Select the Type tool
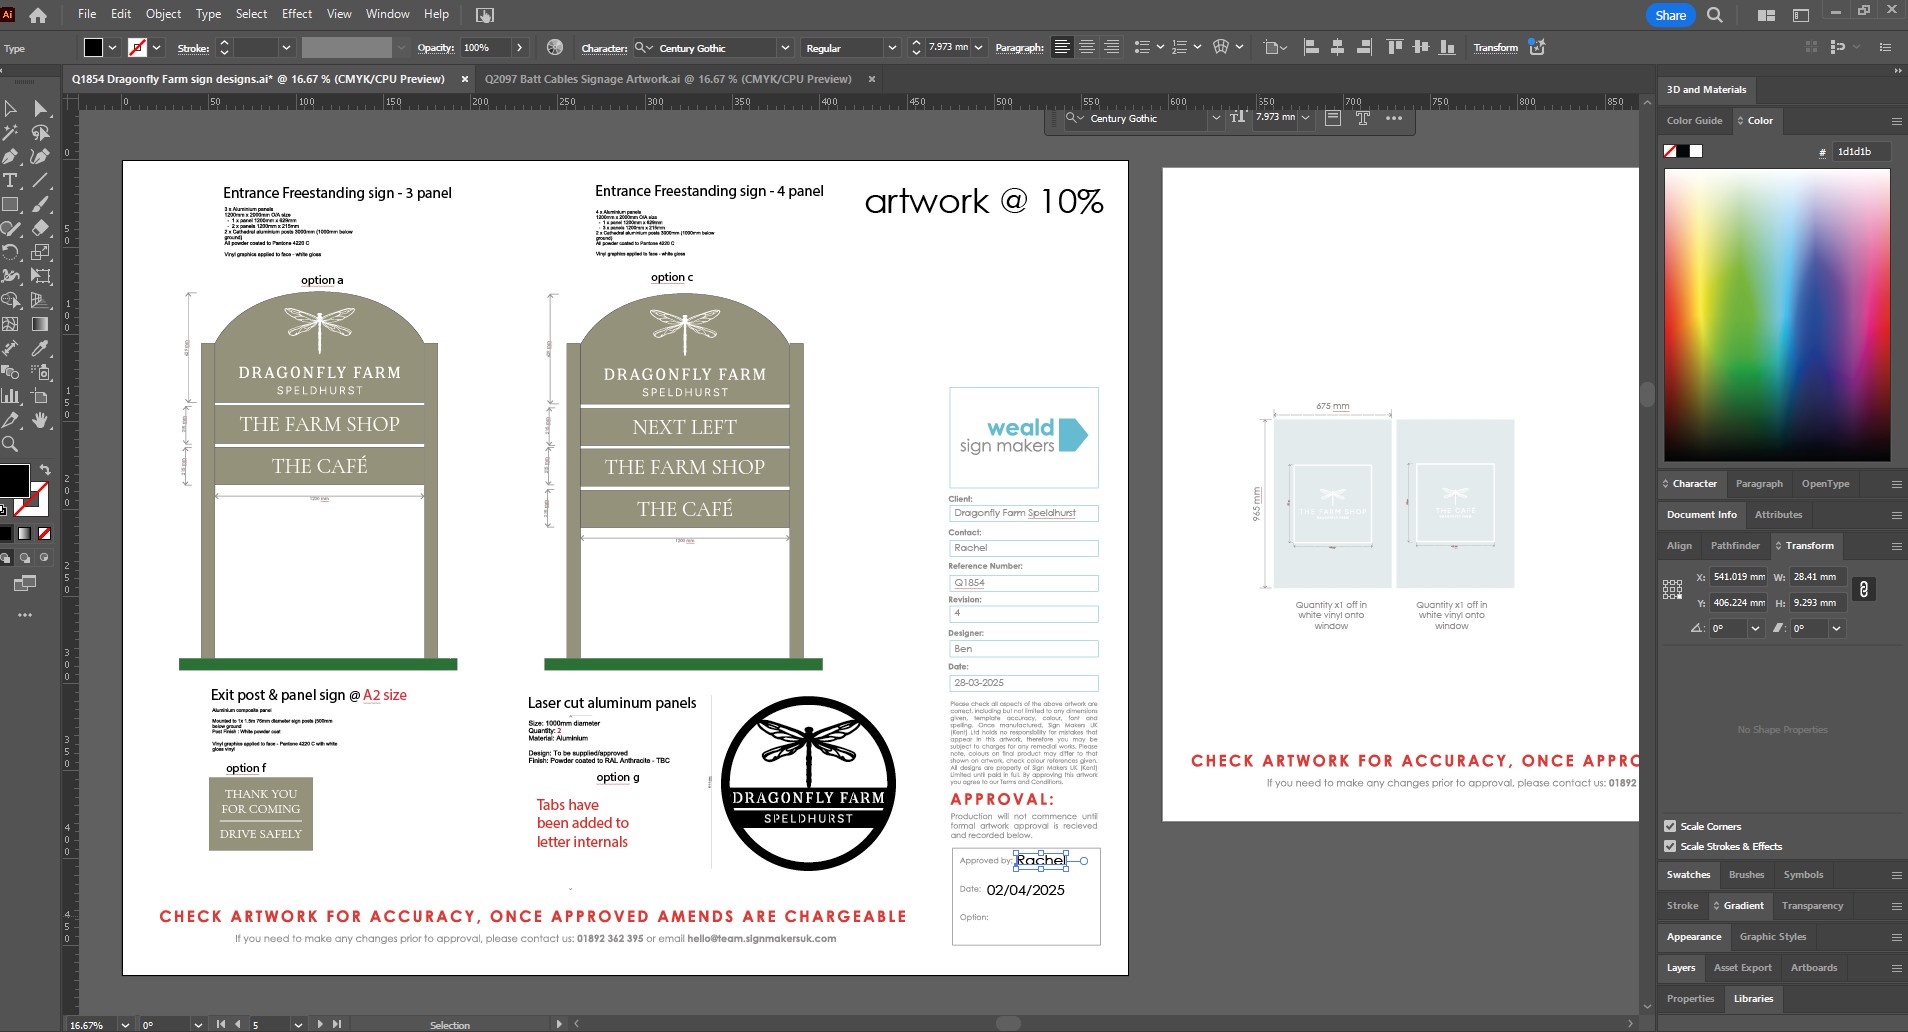 point(11,181)
